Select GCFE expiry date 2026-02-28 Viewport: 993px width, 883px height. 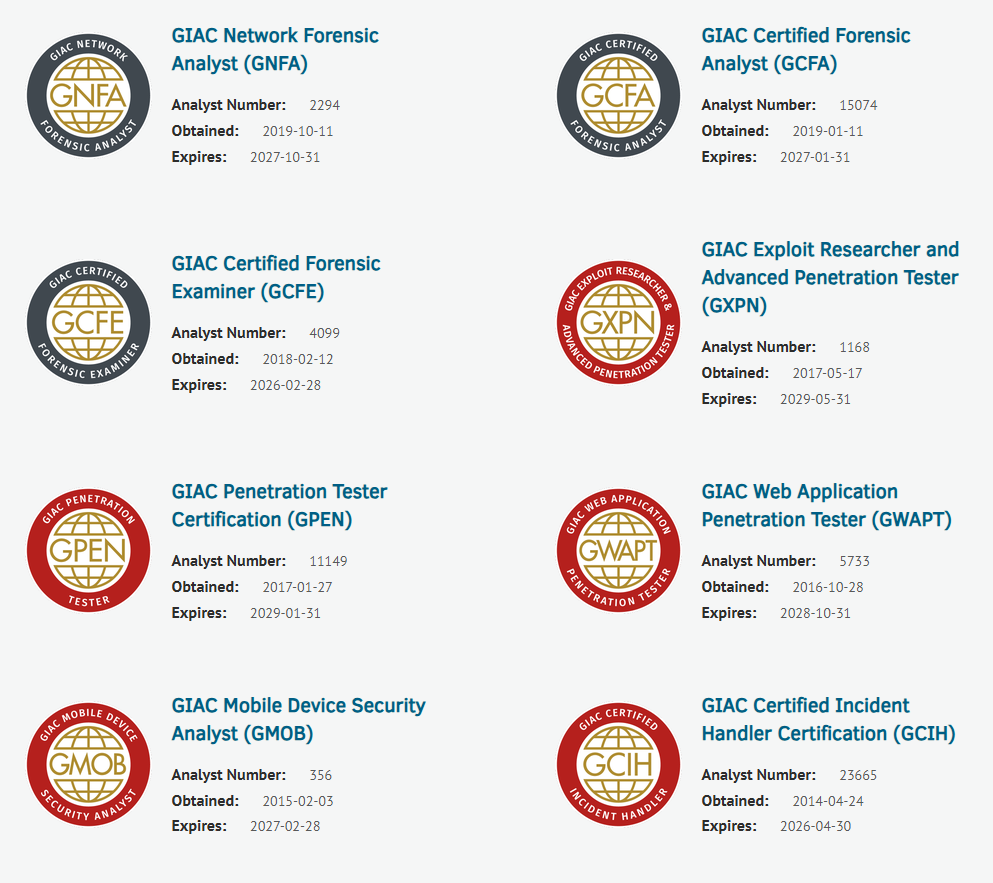point(285,385)
